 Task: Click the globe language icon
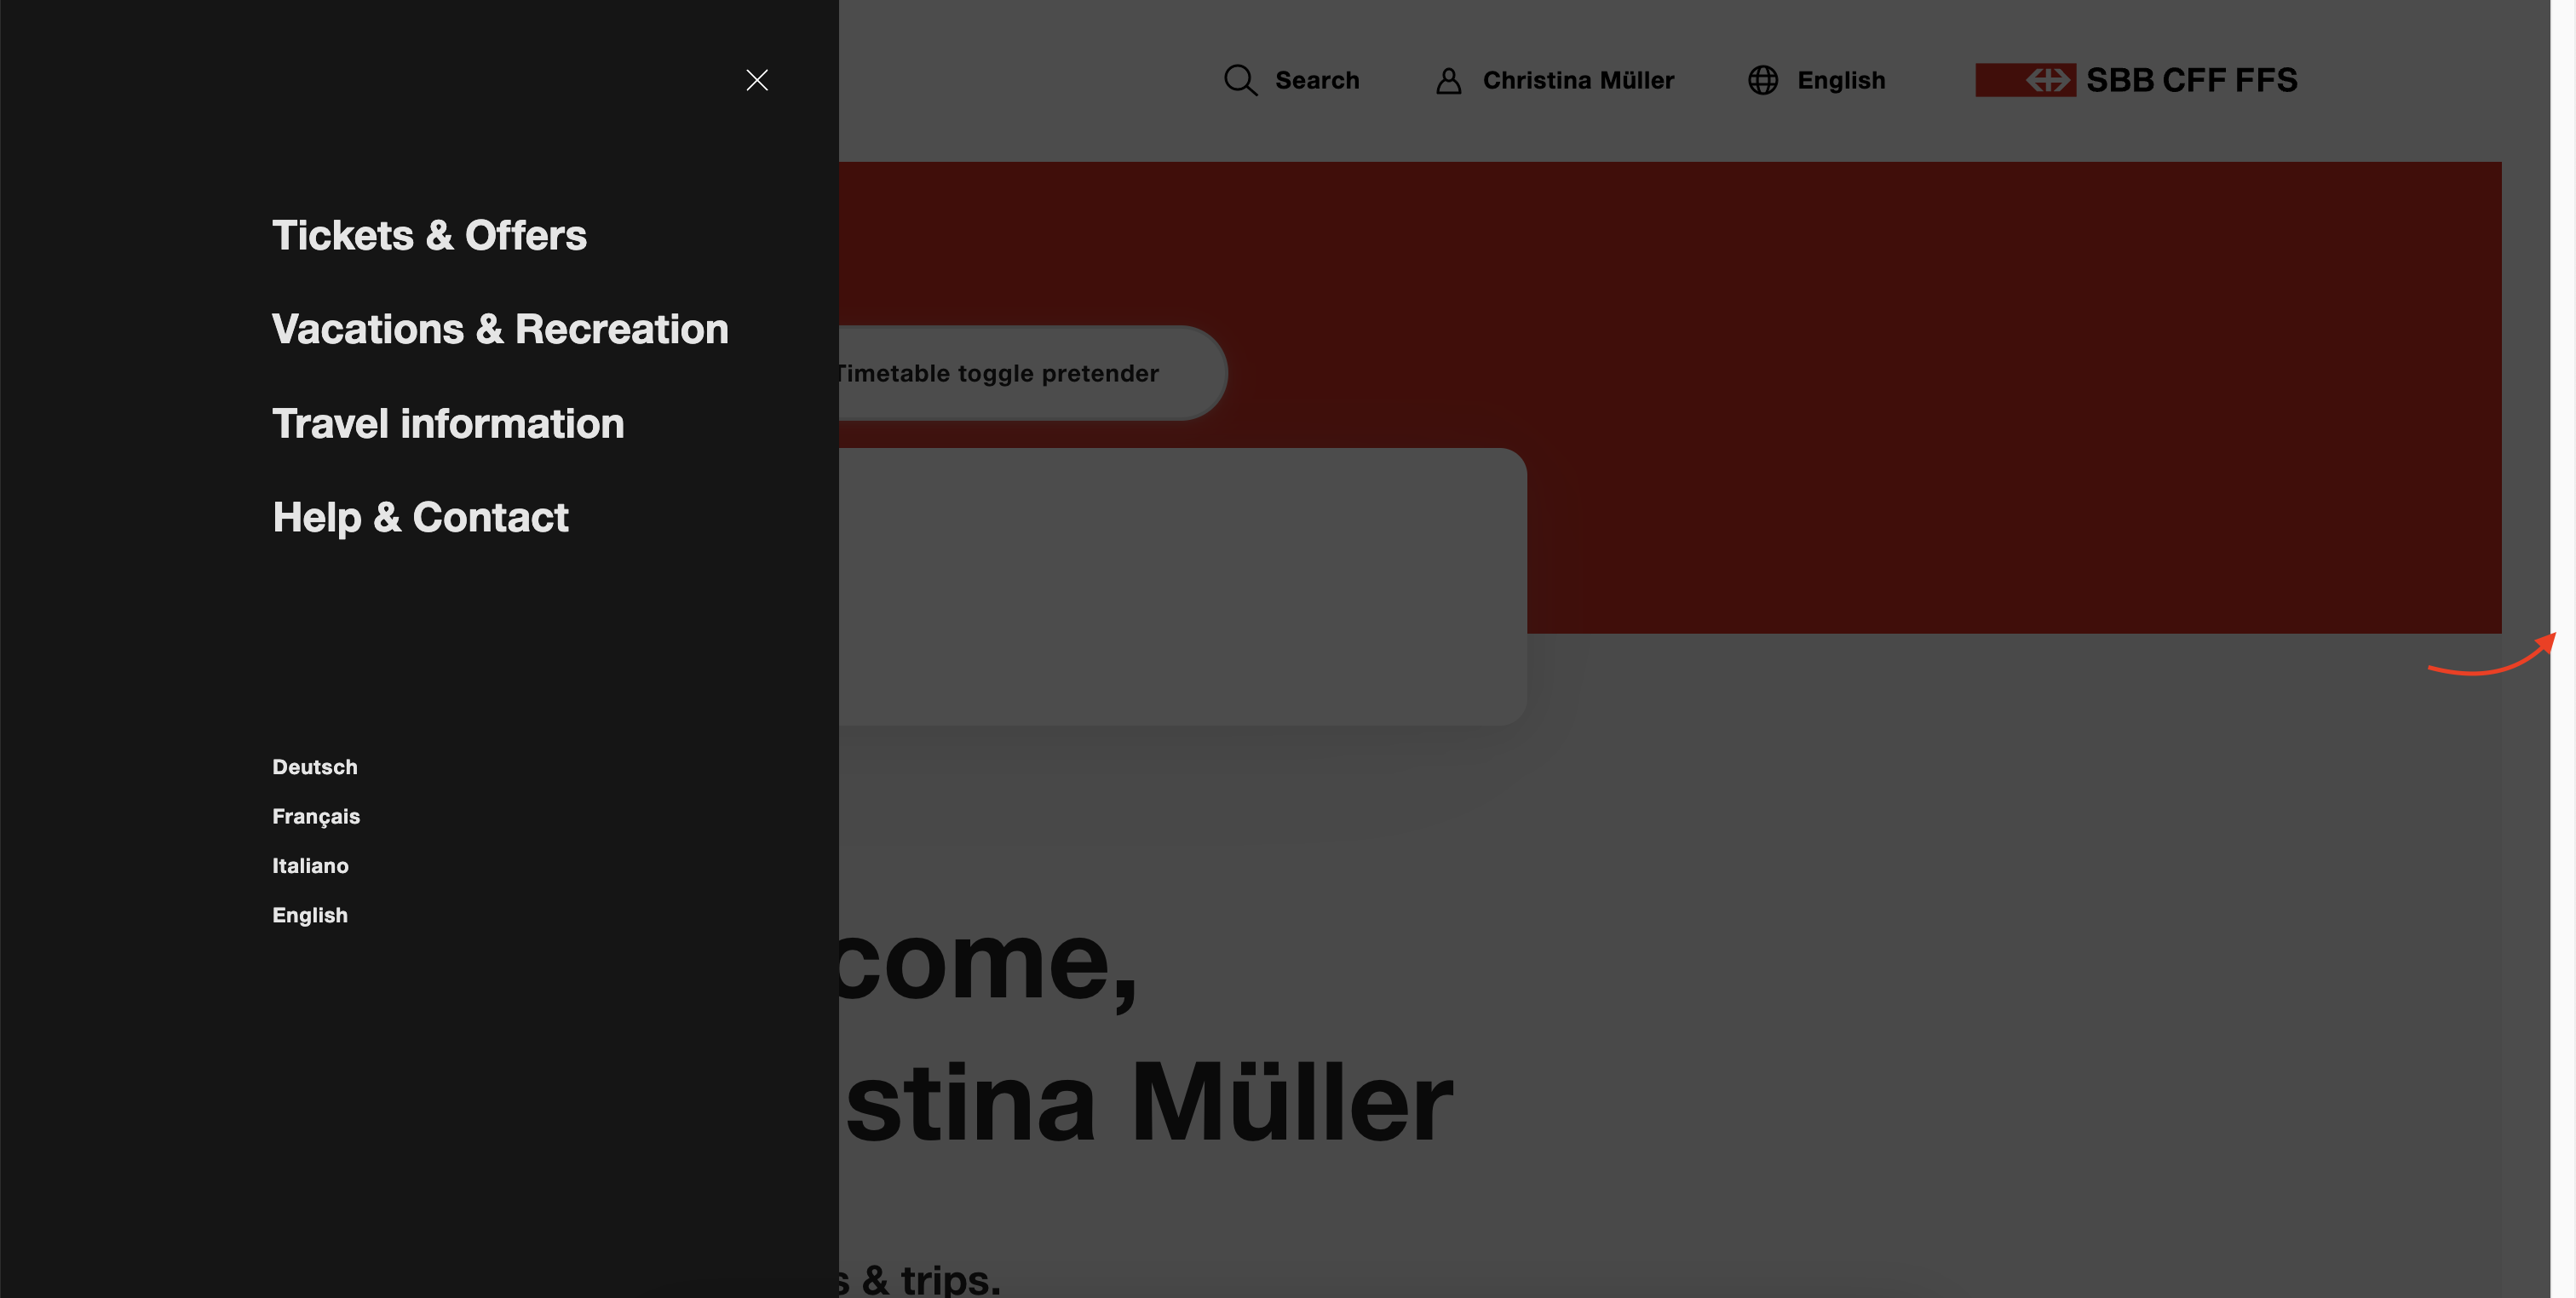click(x=1762, y=80)
